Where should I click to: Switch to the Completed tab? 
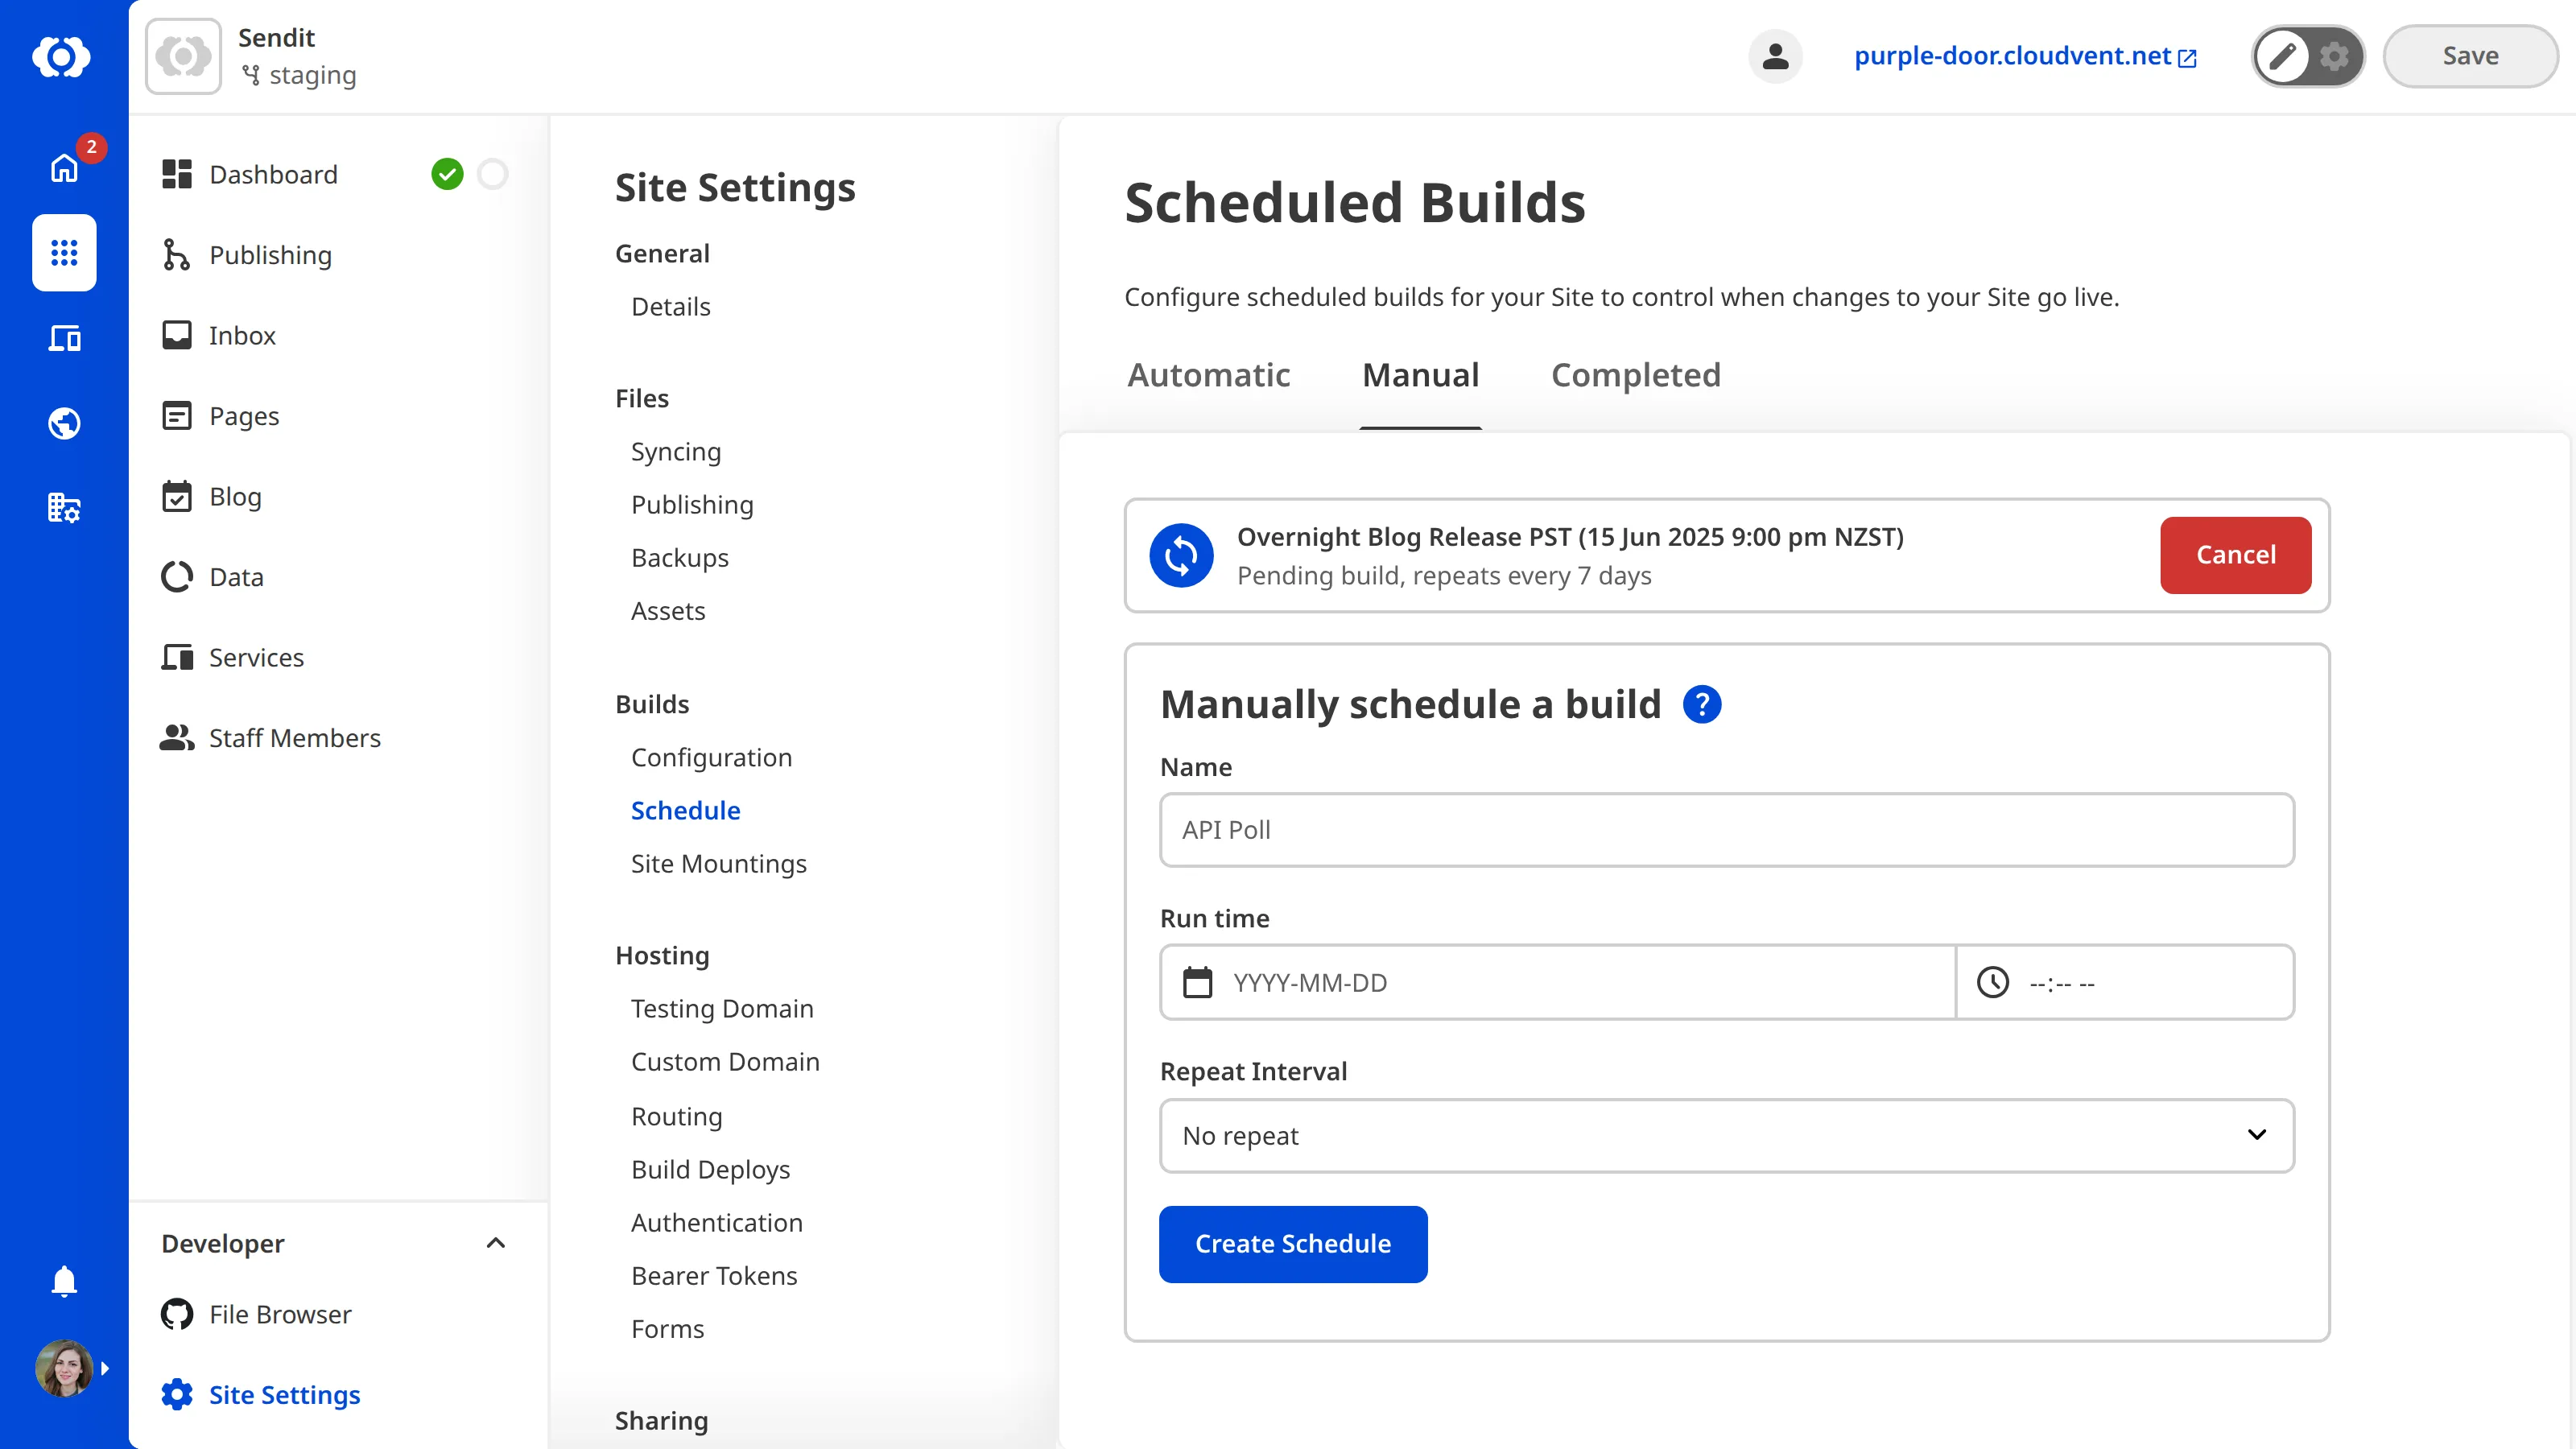click(x=1635, y=375)
